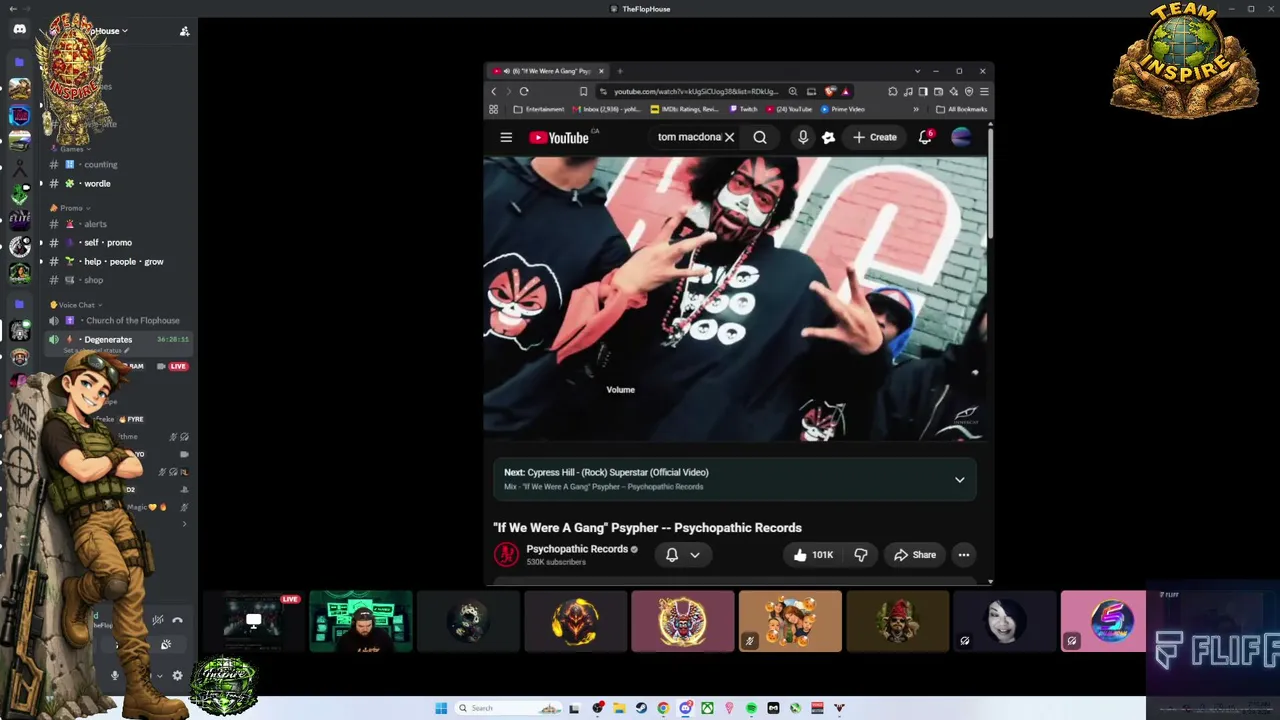Run YouTube search with magnifier button
1280x720 pixels.
point(760,138)
